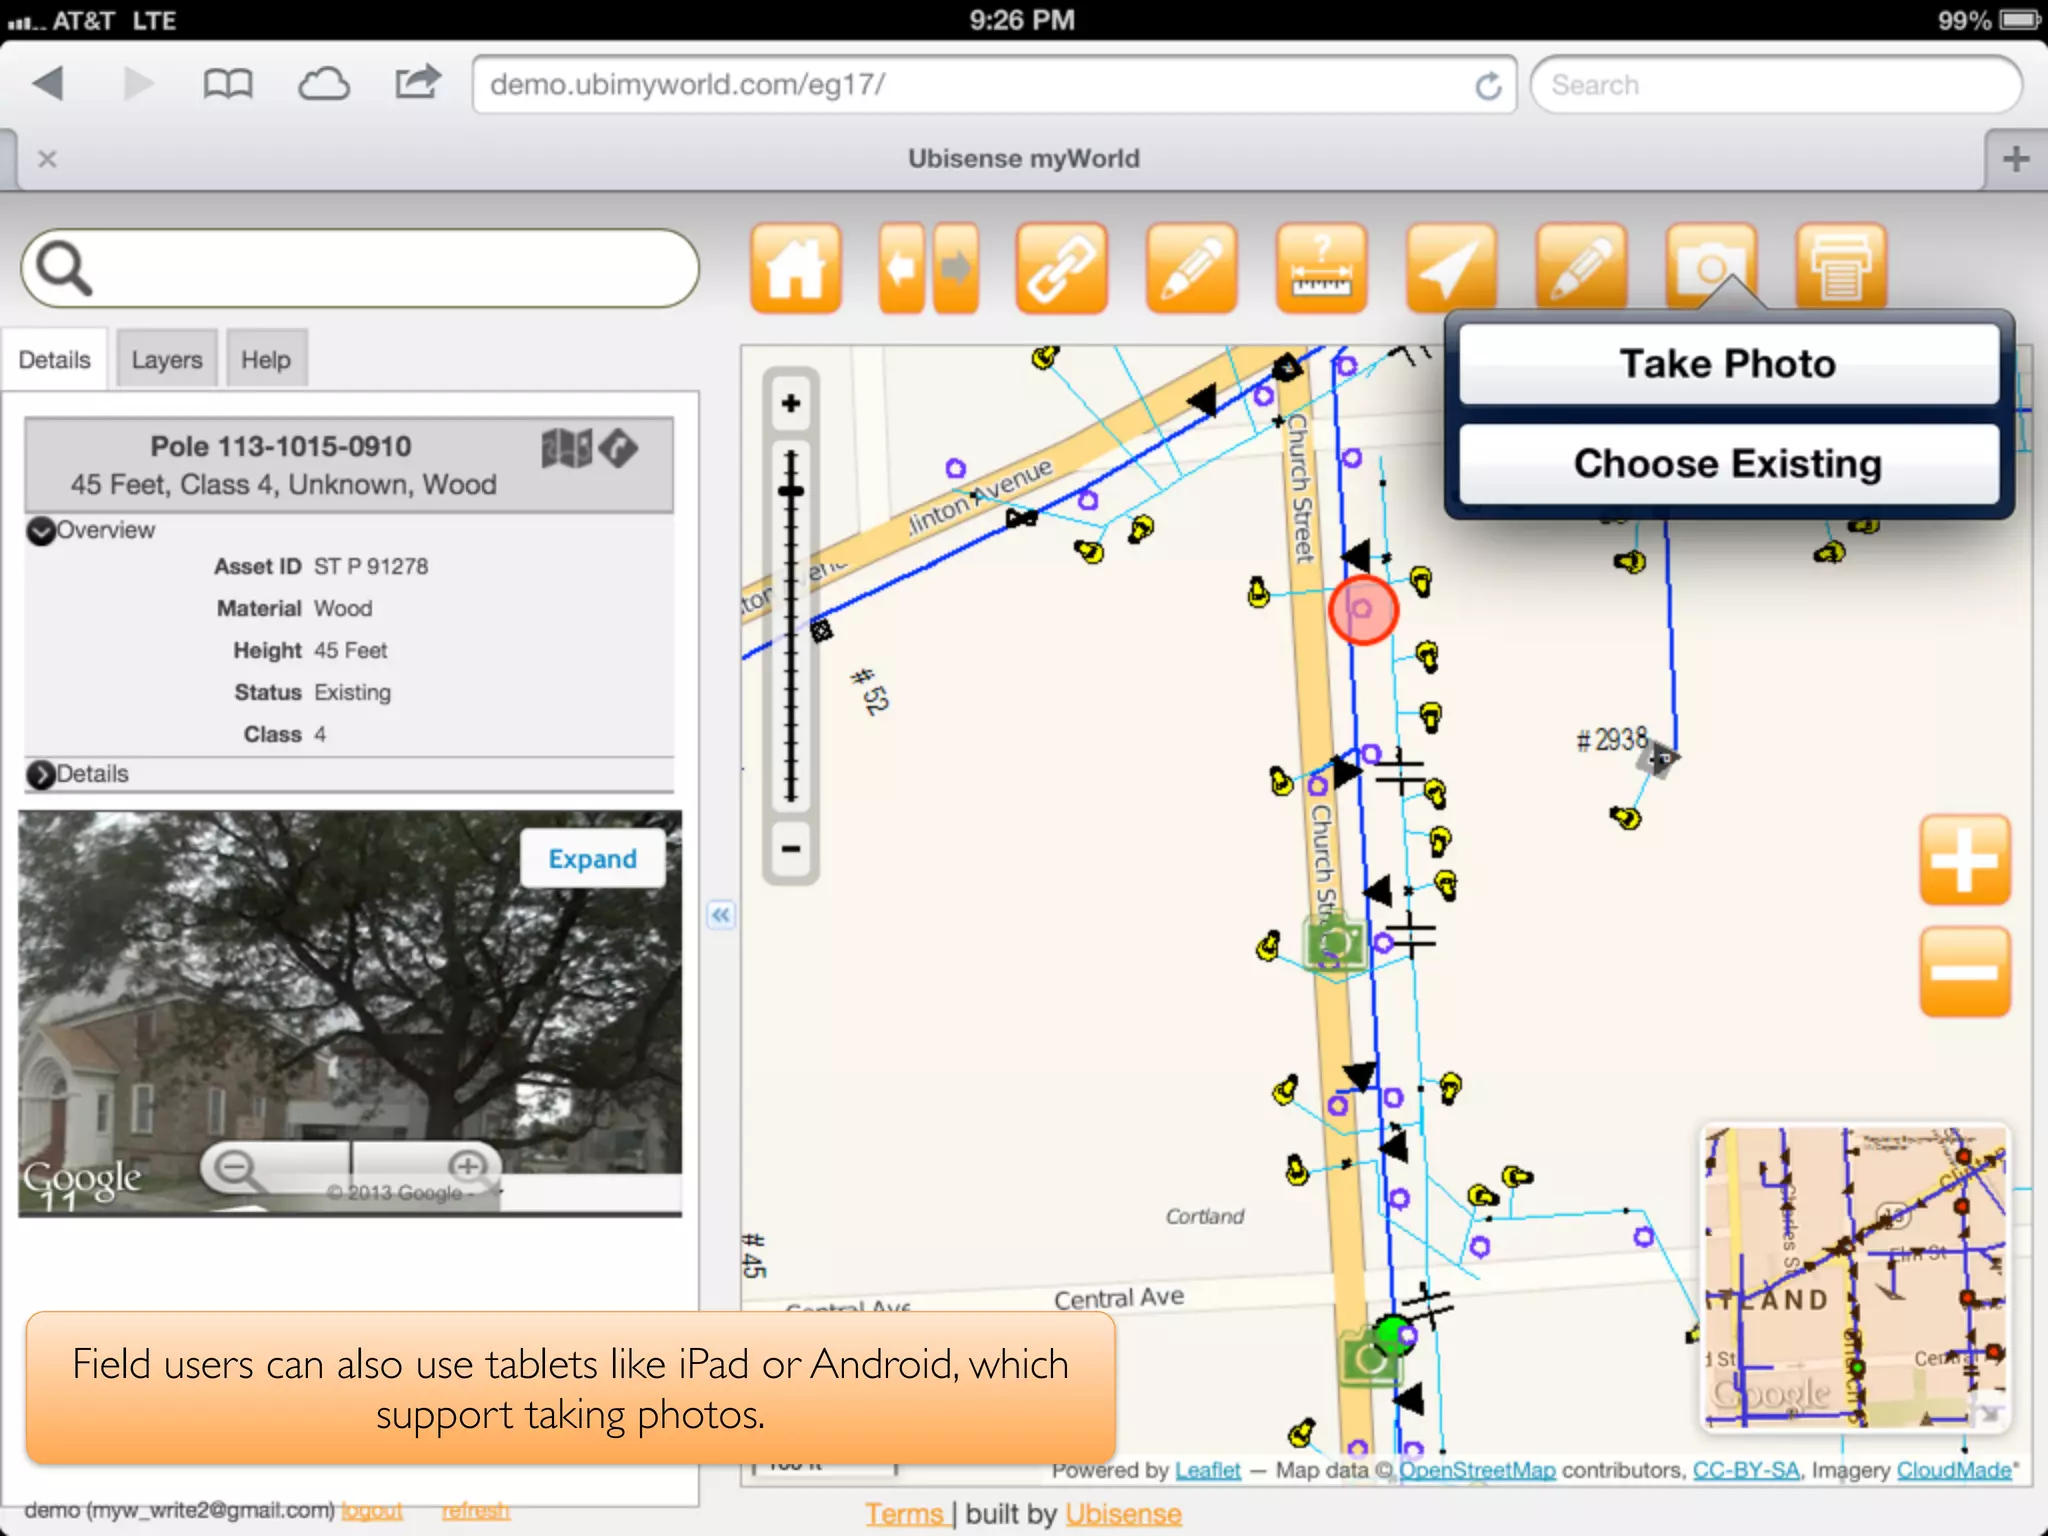The width and height of the screenshot is (2048, 1536).
Task: Click the Asset ID value ST P 91278
Action: [371, 567]
